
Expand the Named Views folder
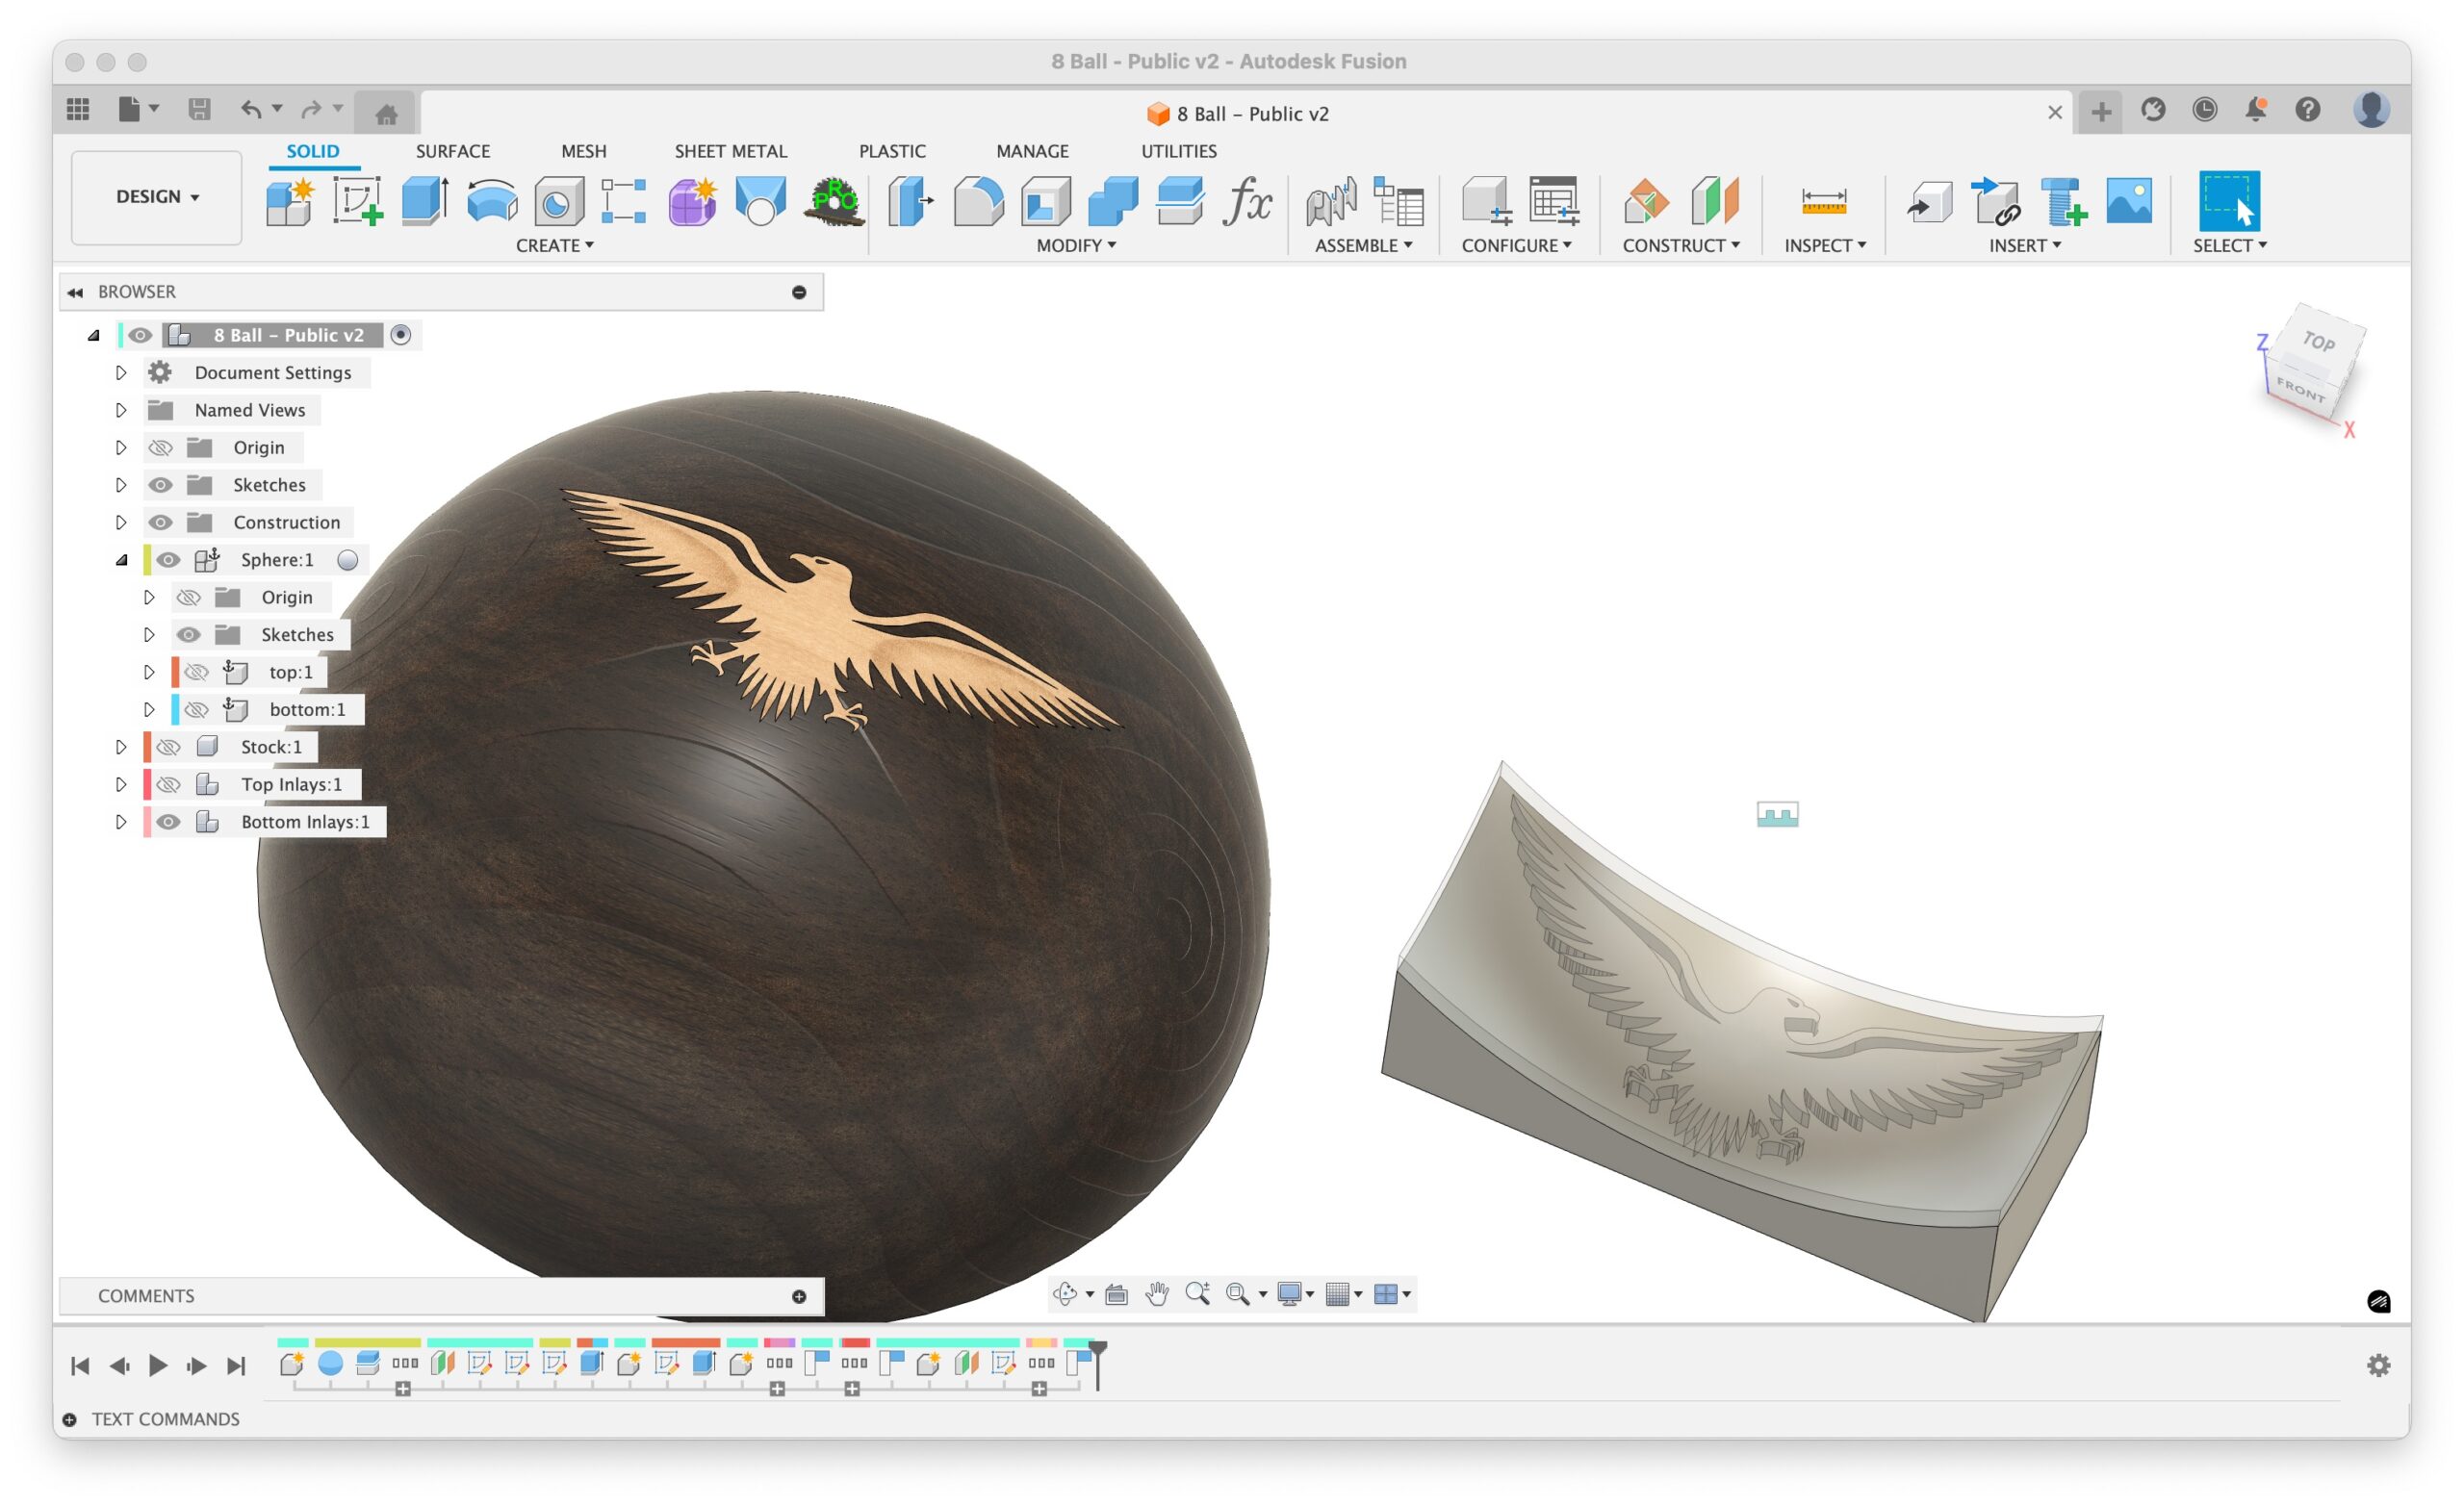pos(121,410)
